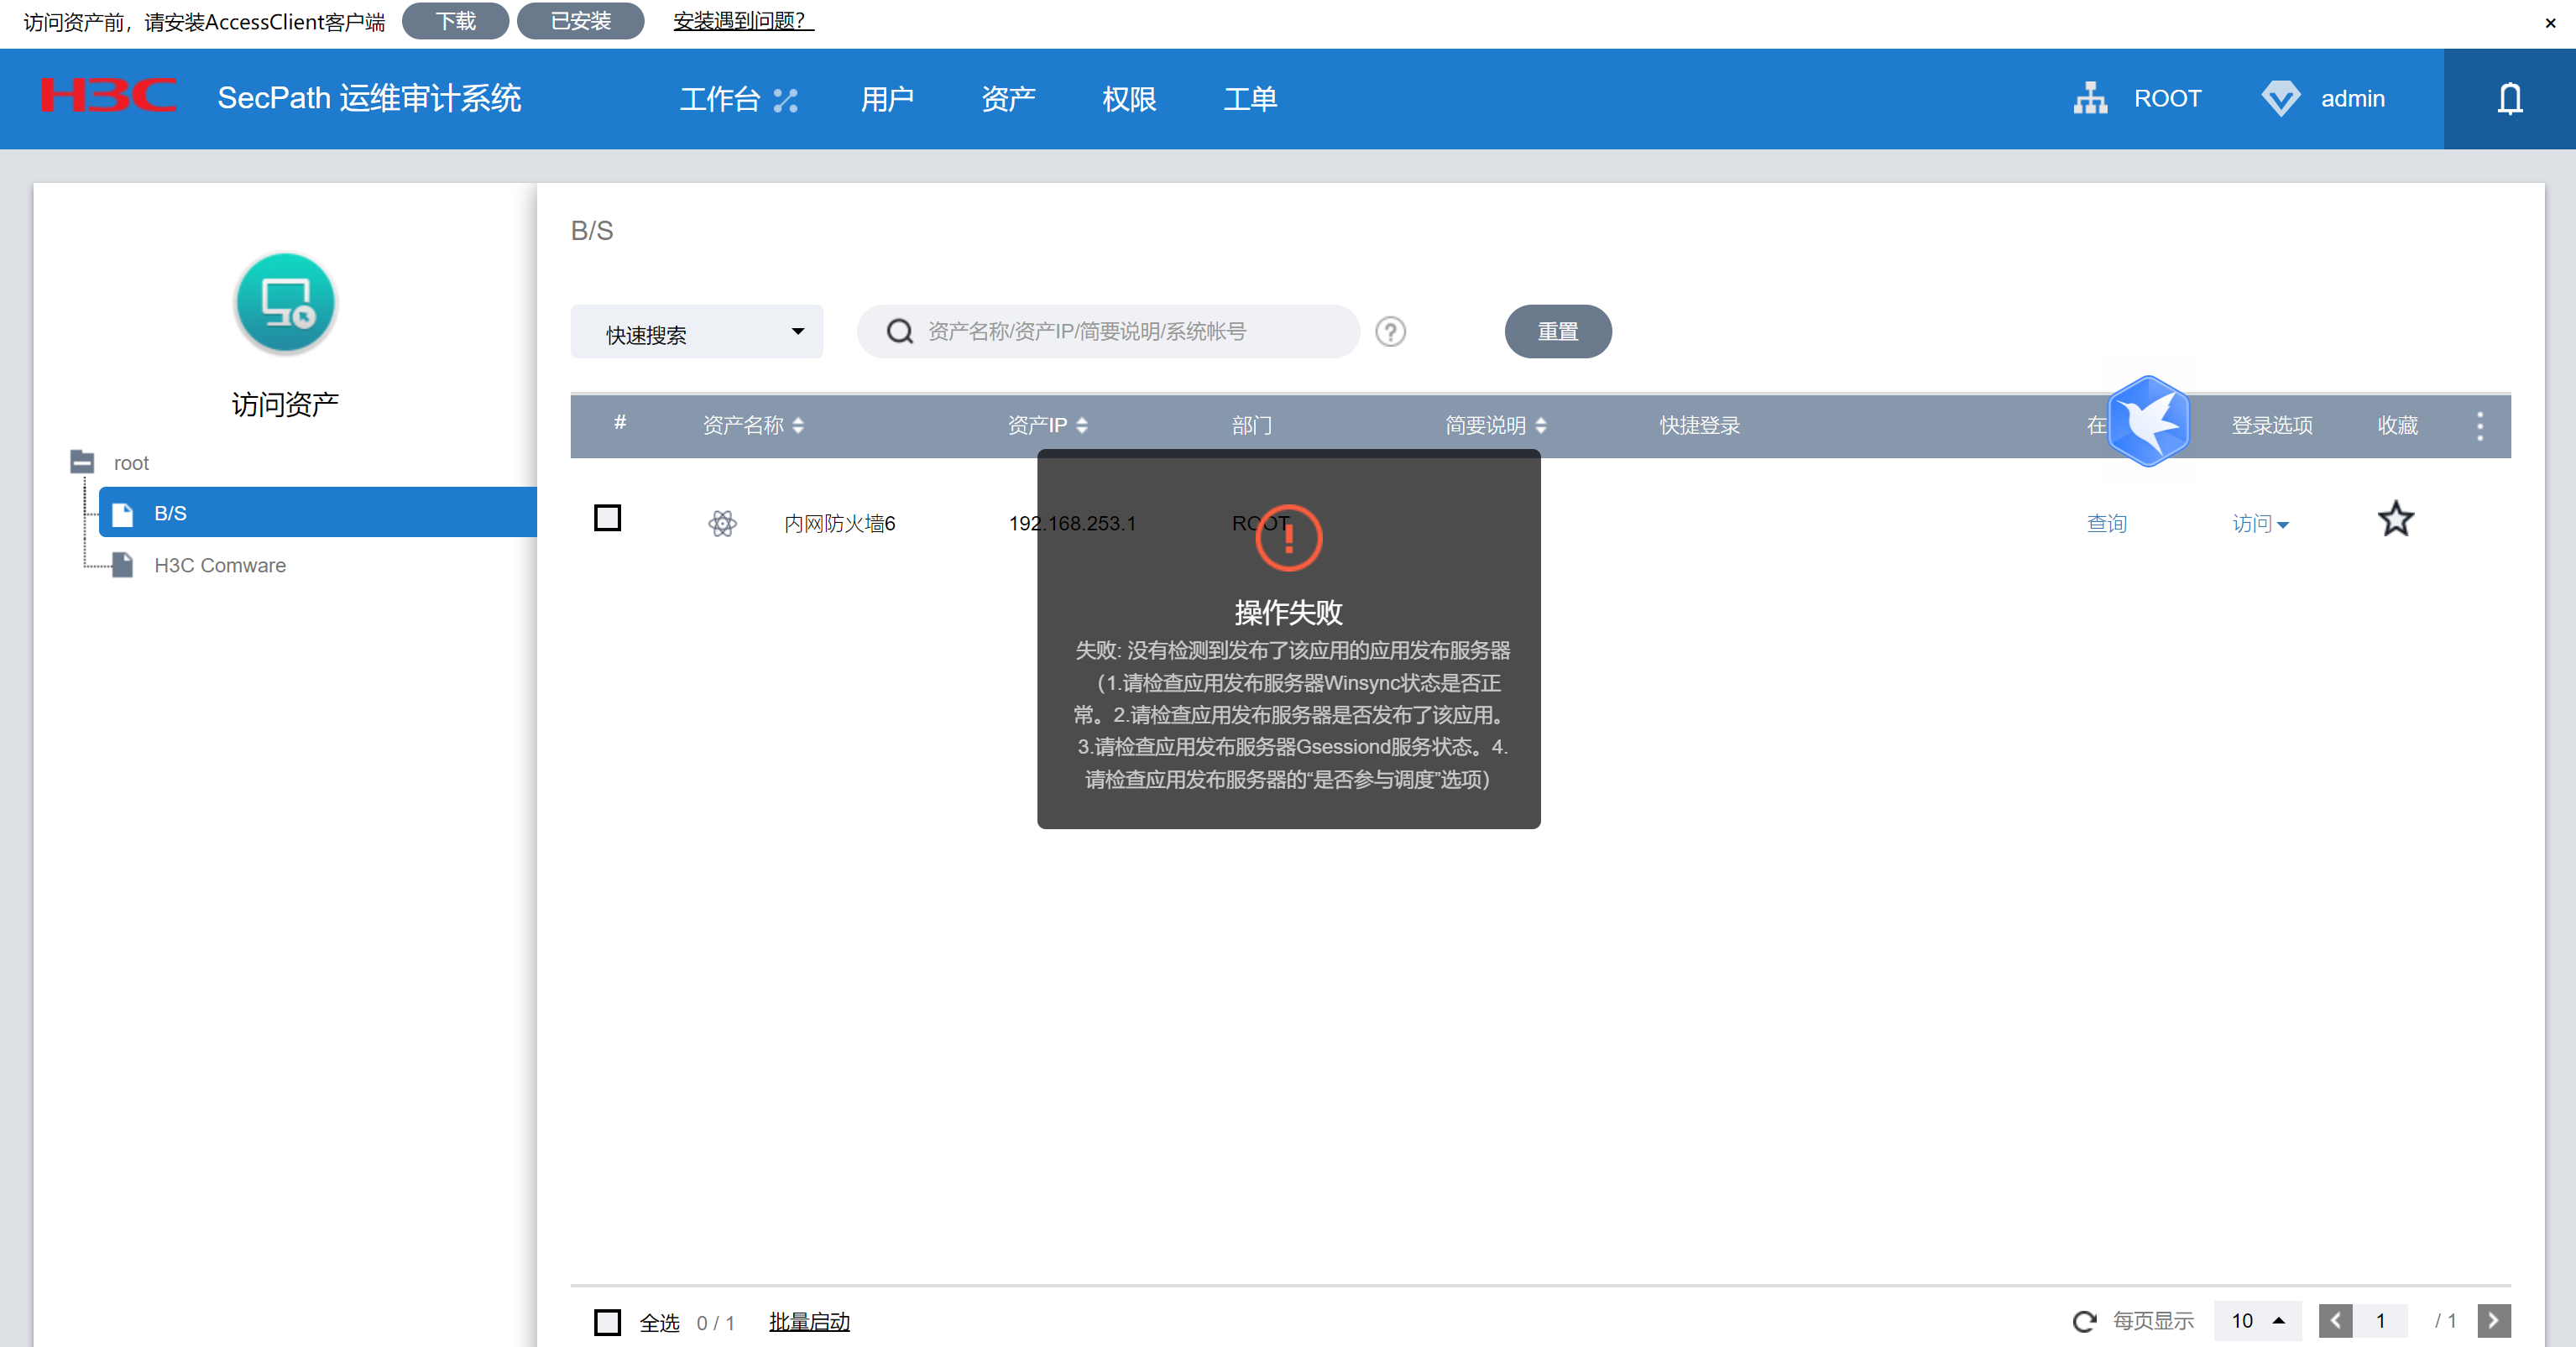Screen dimensions: 2576x1347
Task: Expand the 访问 login options dropdown
Action: pyautogui.click(x=2260, y=523)
